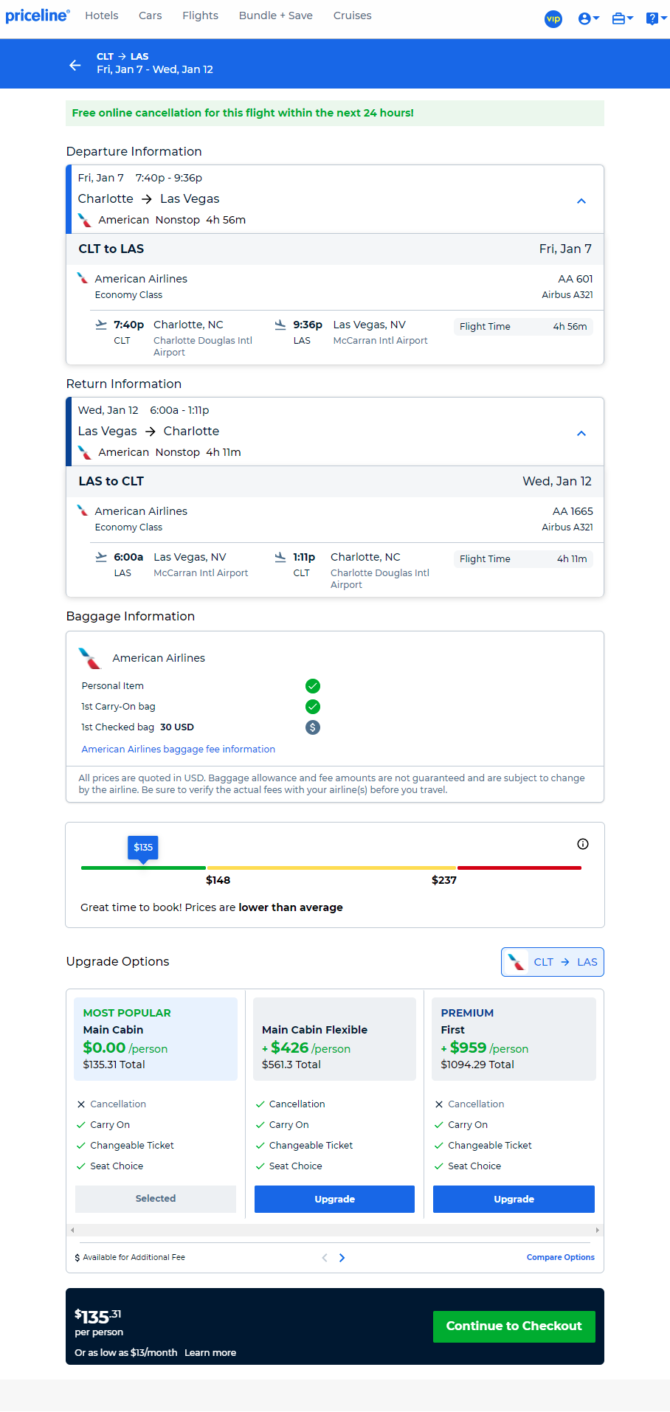
Task: Open the Flights tab
Action: coord(200,16)
